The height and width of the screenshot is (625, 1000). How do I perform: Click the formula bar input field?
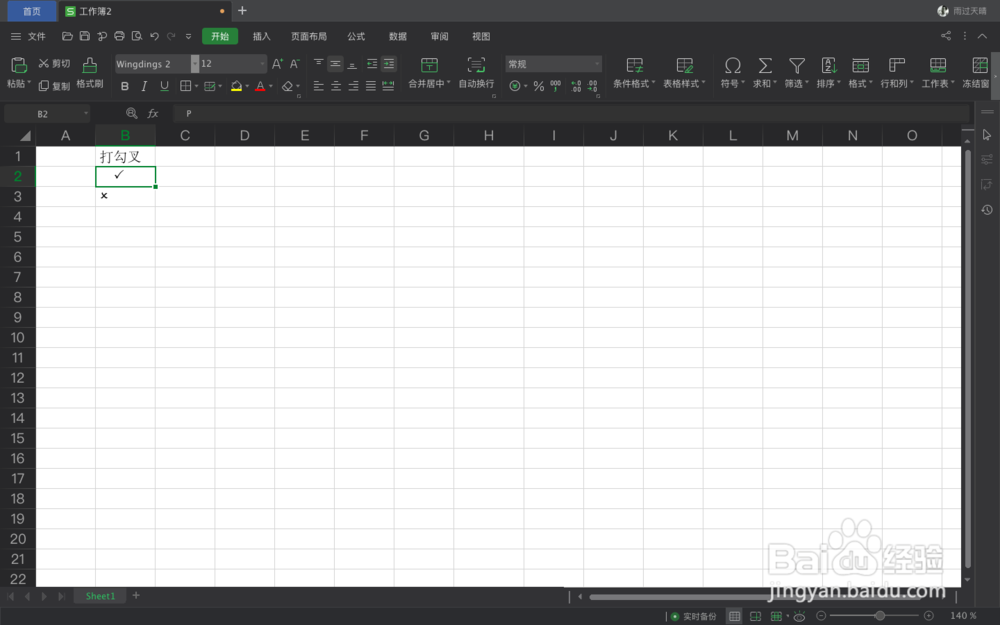click(x=571, y=114)
